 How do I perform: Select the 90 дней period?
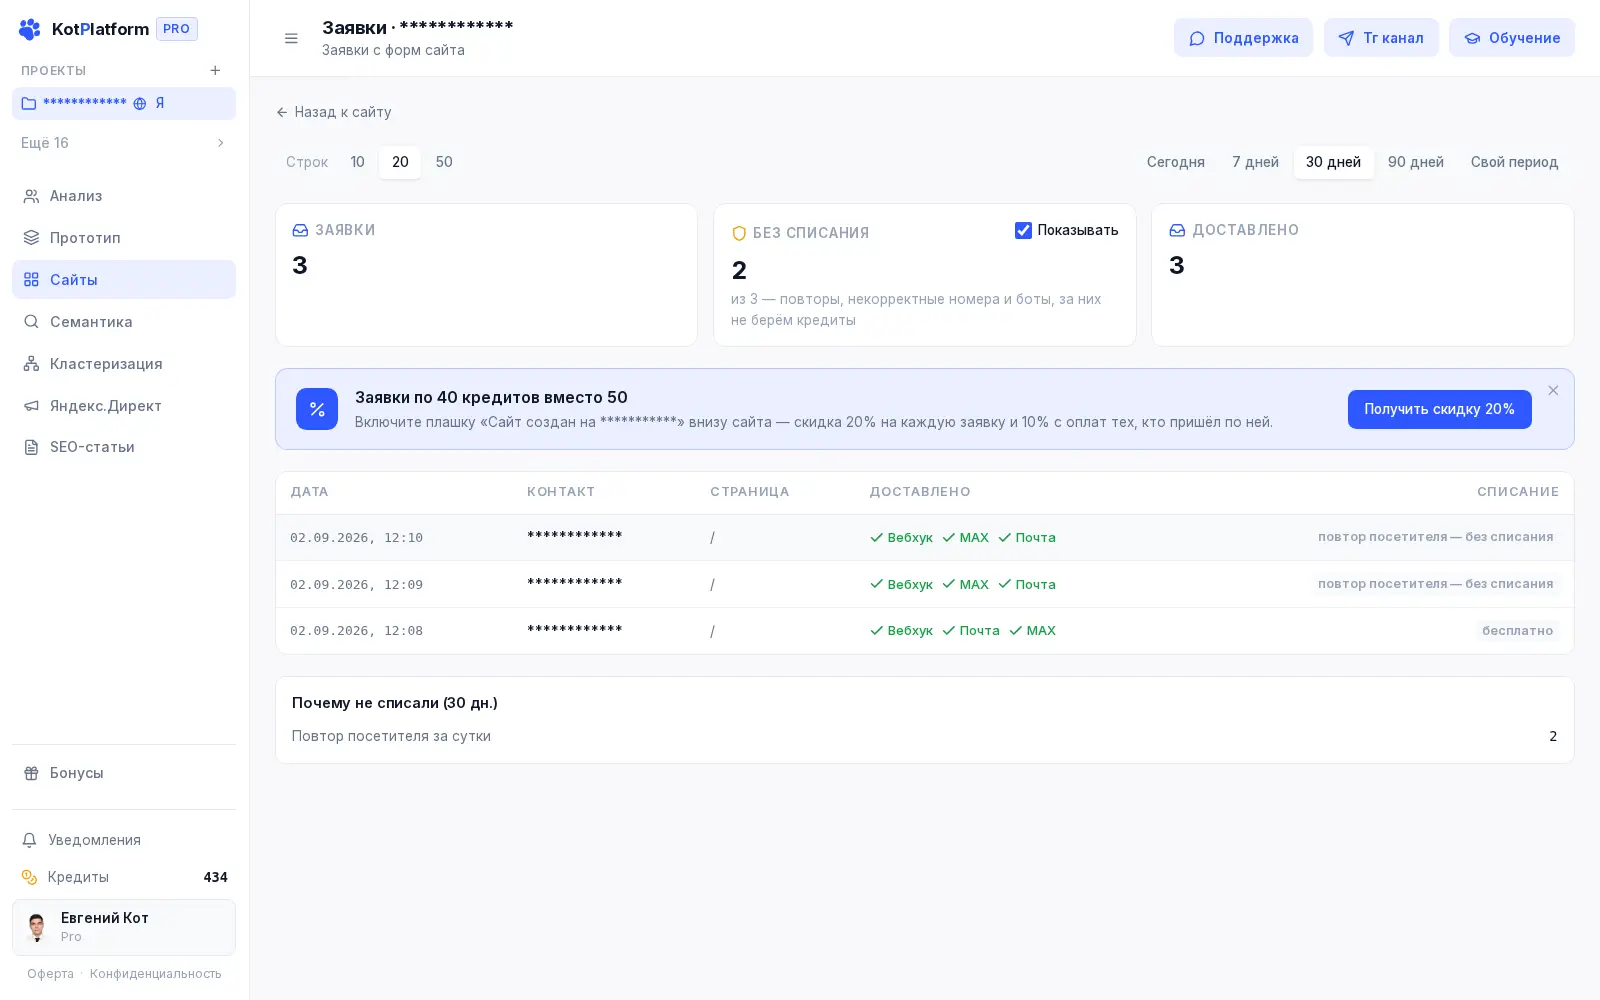(x=1416, y=162)
